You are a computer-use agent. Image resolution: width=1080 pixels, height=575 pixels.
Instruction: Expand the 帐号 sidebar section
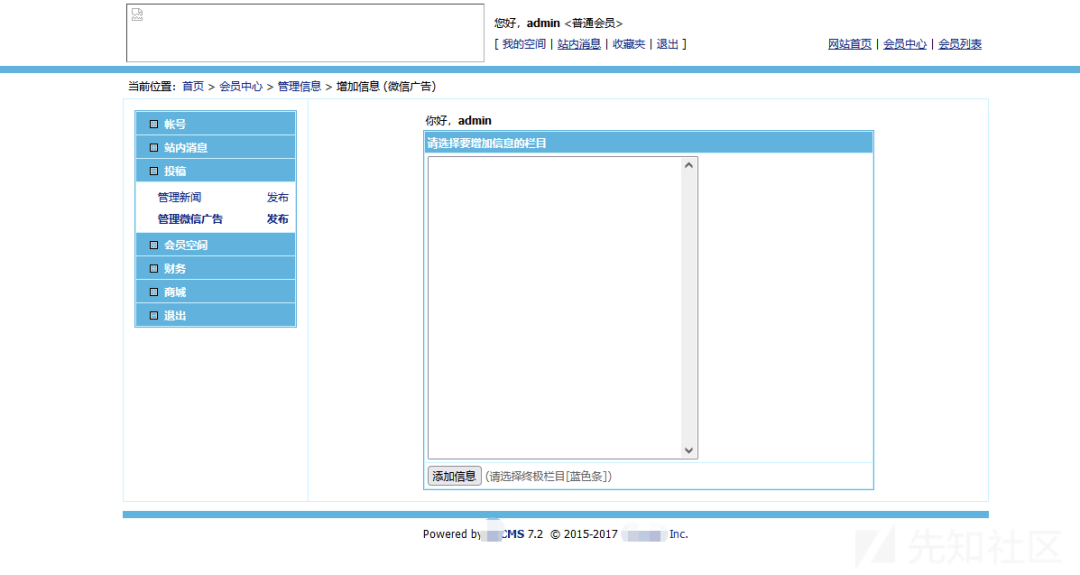pos(216,124)
